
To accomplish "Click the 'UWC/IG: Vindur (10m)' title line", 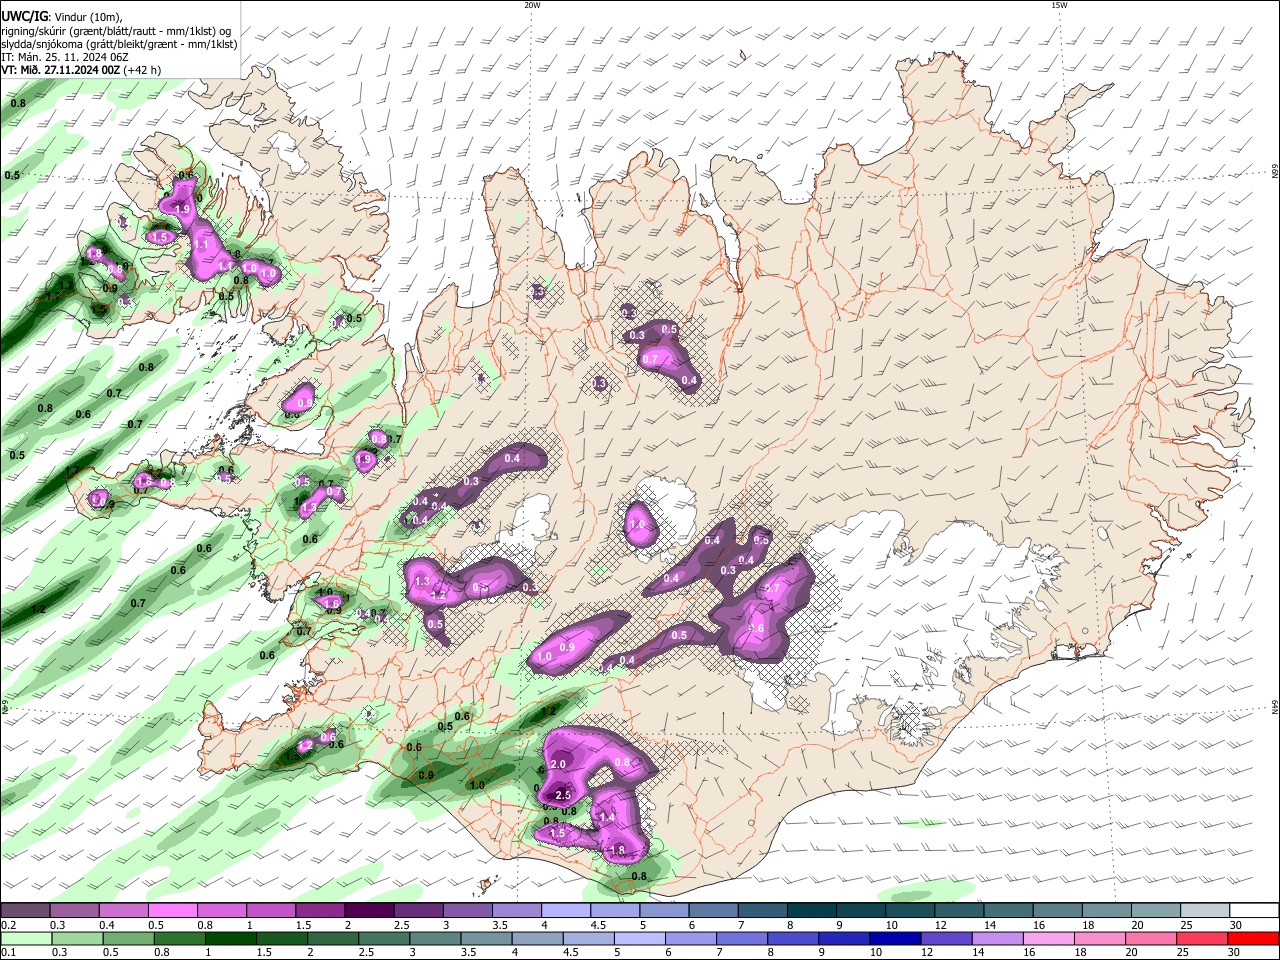I will (x=61, y=16).
